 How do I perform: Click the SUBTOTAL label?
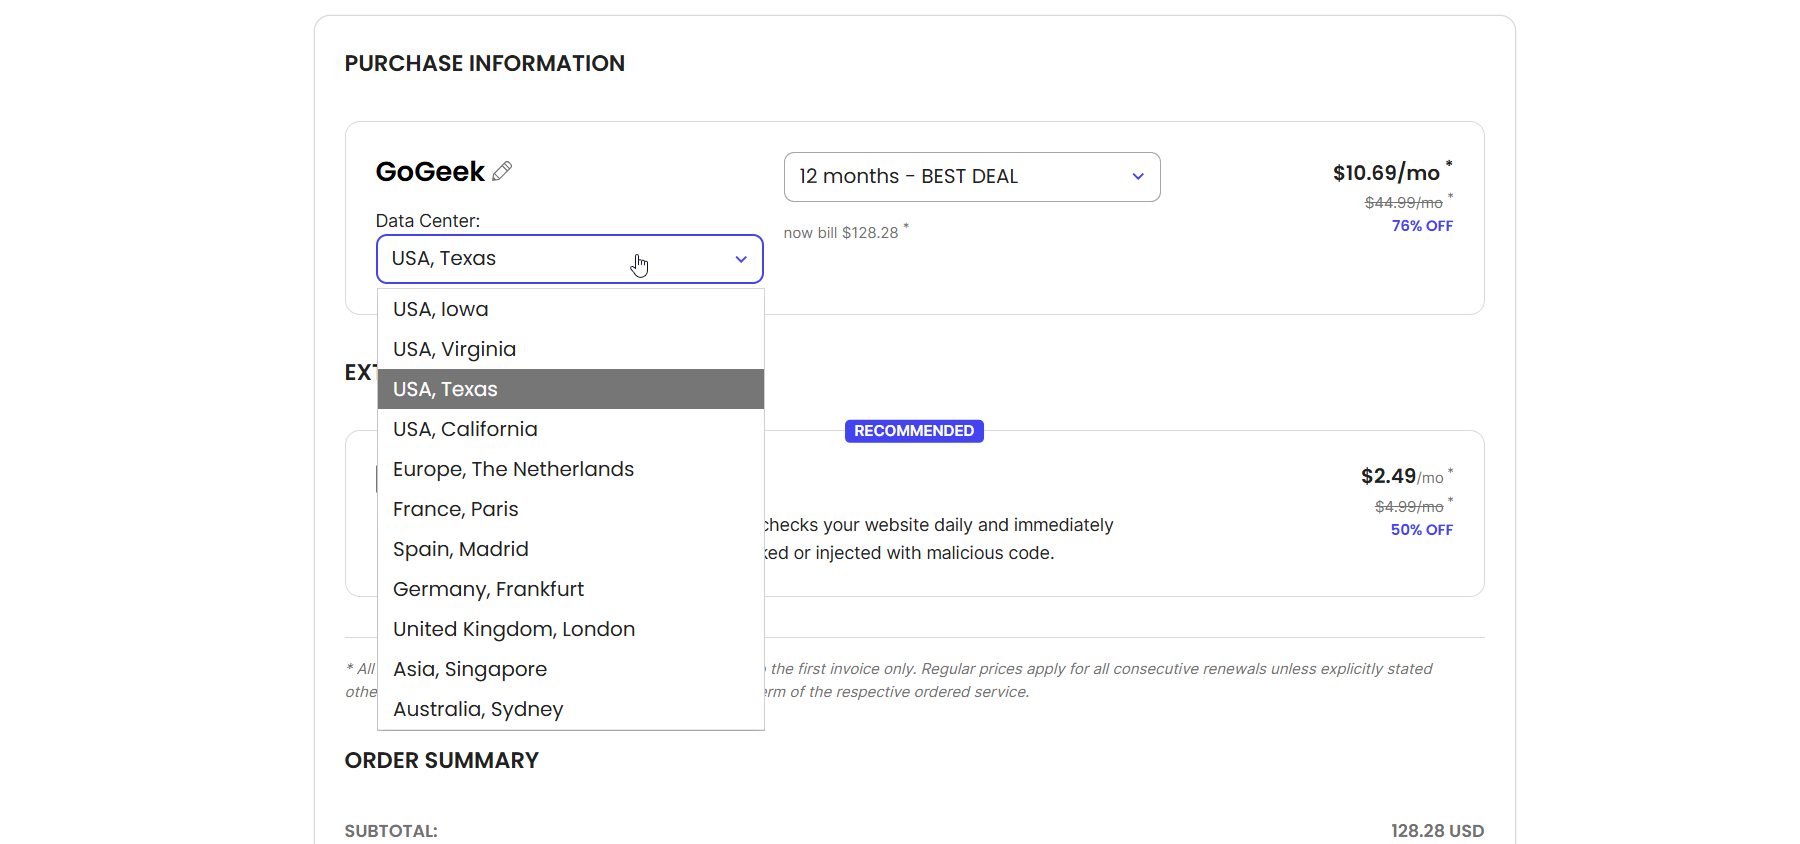391,831
